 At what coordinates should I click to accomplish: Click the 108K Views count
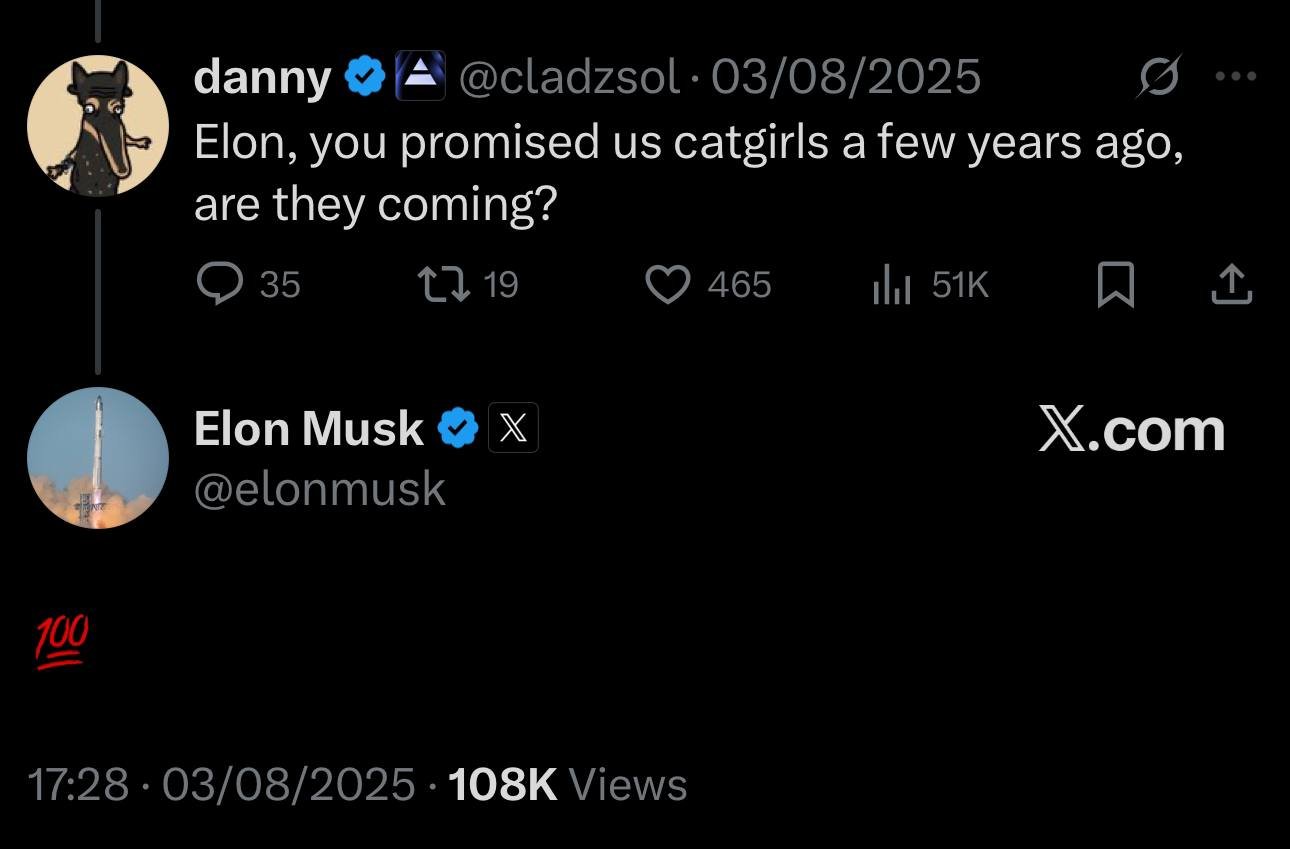(568, 784)
